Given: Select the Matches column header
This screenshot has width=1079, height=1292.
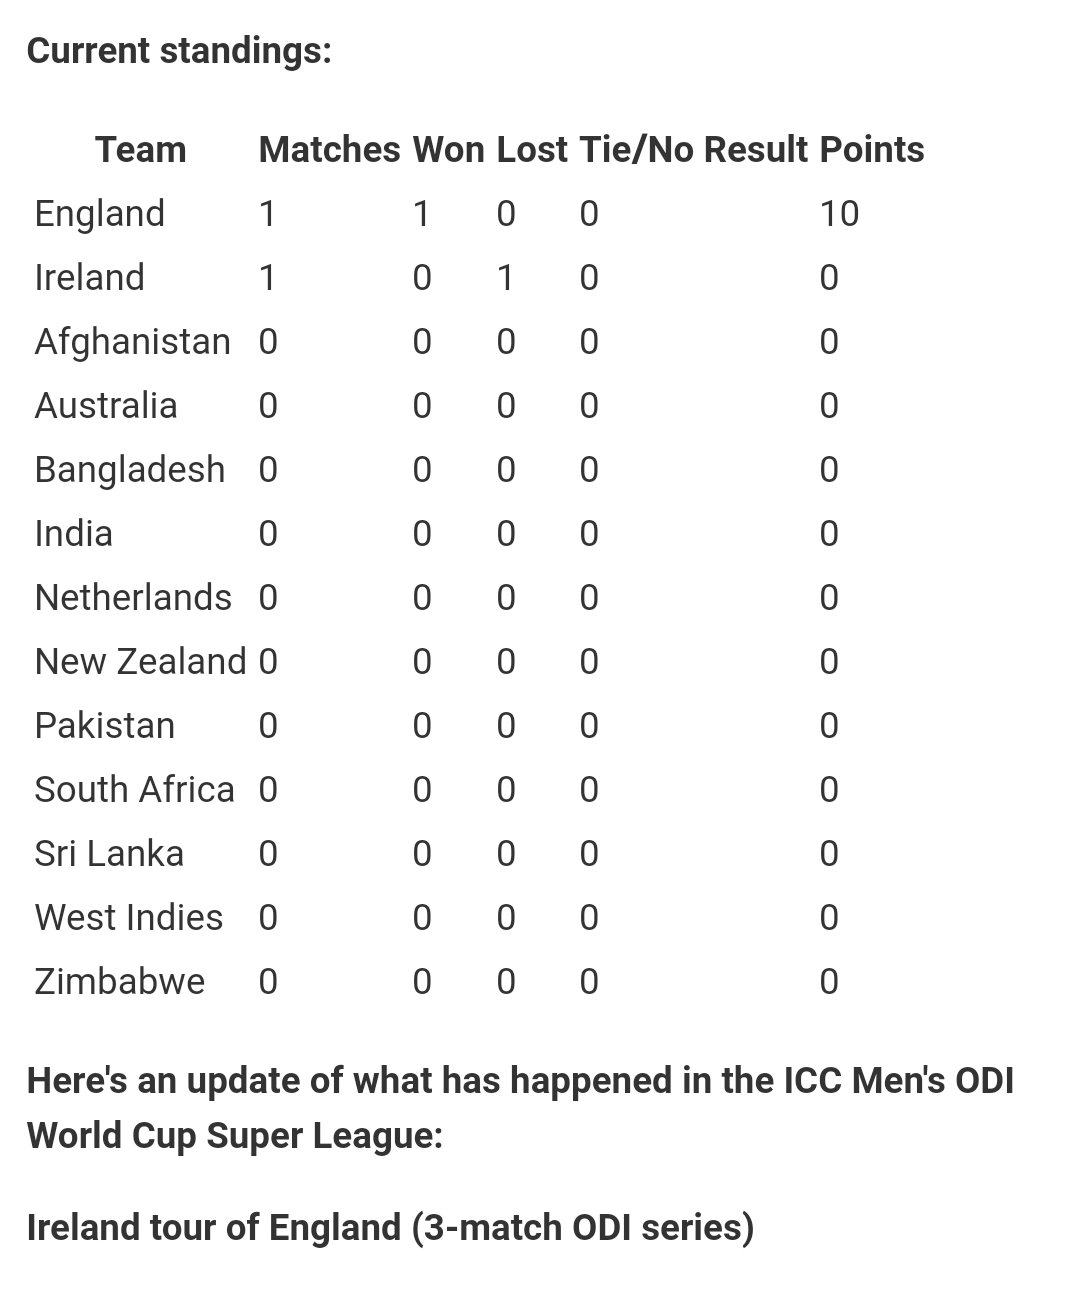Looking at the screenshot, I should point(329,149).
